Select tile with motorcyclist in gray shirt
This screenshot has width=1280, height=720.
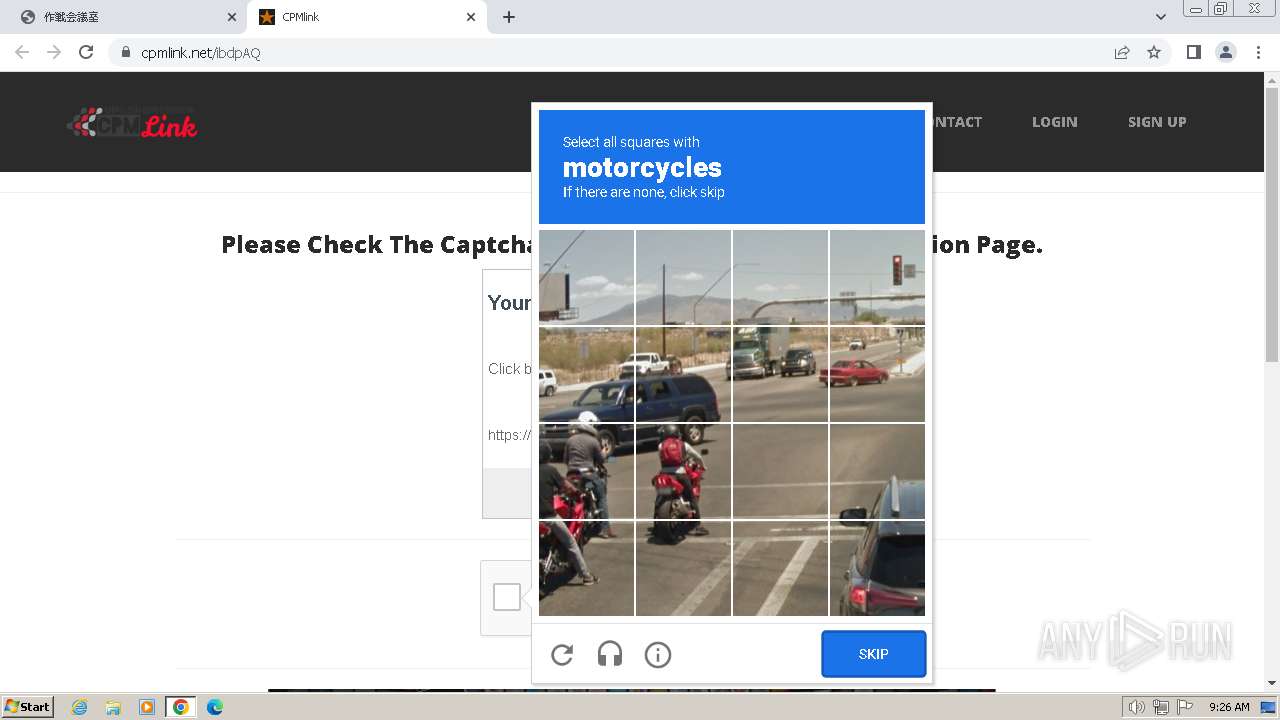pos(586,471)
